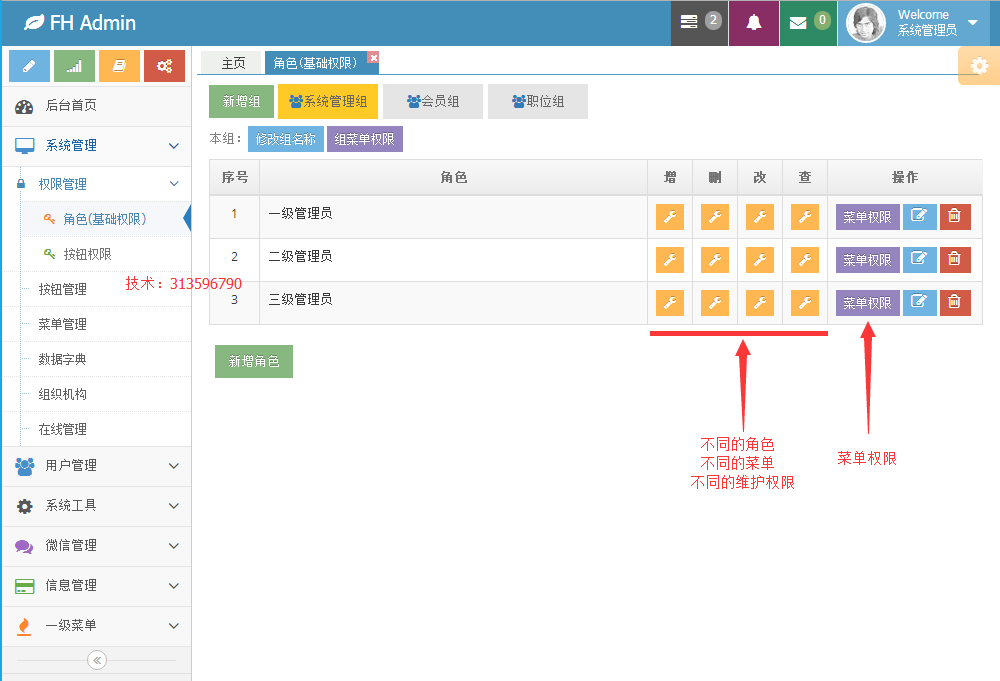This screenshot has width=1000, height=681.
Task: Click the 微信管理 chat bubbles icon
Action: click(x=24, y=546)
